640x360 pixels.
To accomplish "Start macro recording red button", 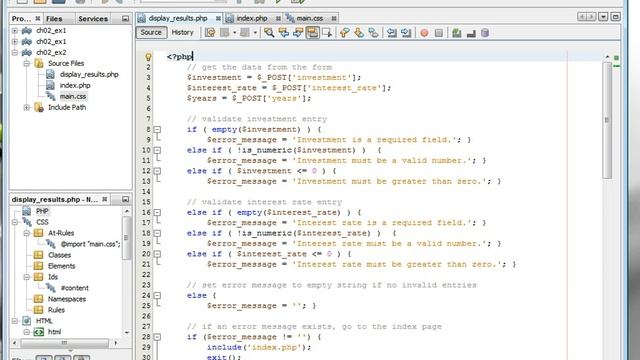I will (x=424, y=33).
